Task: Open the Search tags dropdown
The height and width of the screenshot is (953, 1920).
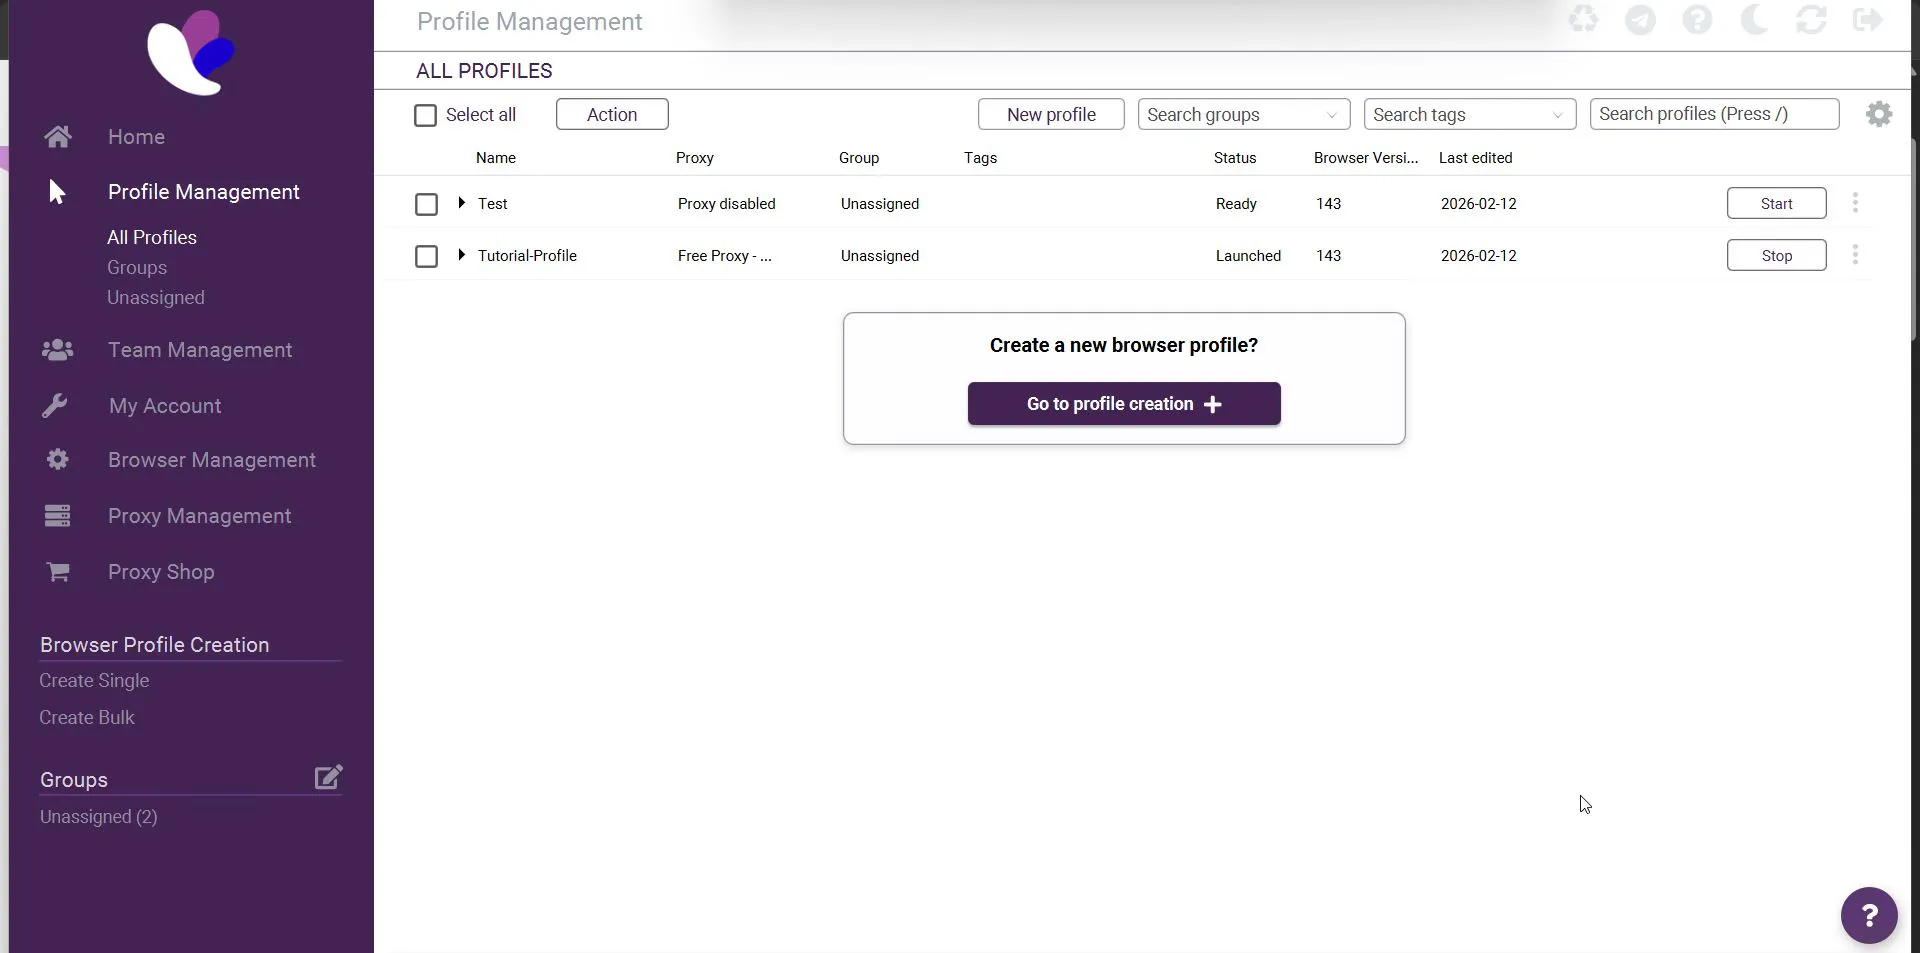Action: pyautogui.click(x=1470, y=114)
